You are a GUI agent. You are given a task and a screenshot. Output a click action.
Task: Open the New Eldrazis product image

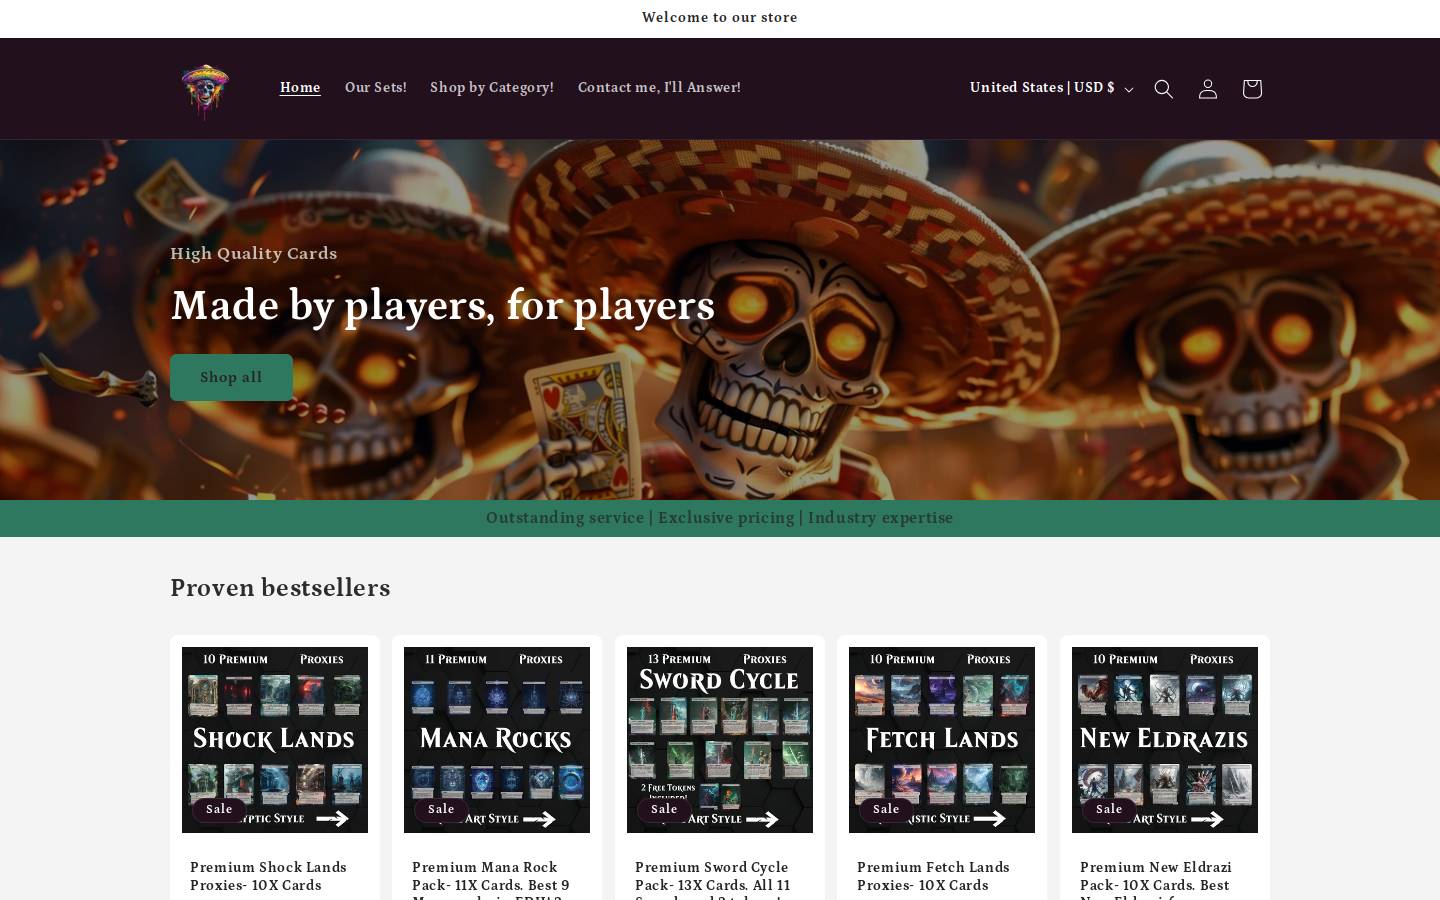pos(1165,740)
